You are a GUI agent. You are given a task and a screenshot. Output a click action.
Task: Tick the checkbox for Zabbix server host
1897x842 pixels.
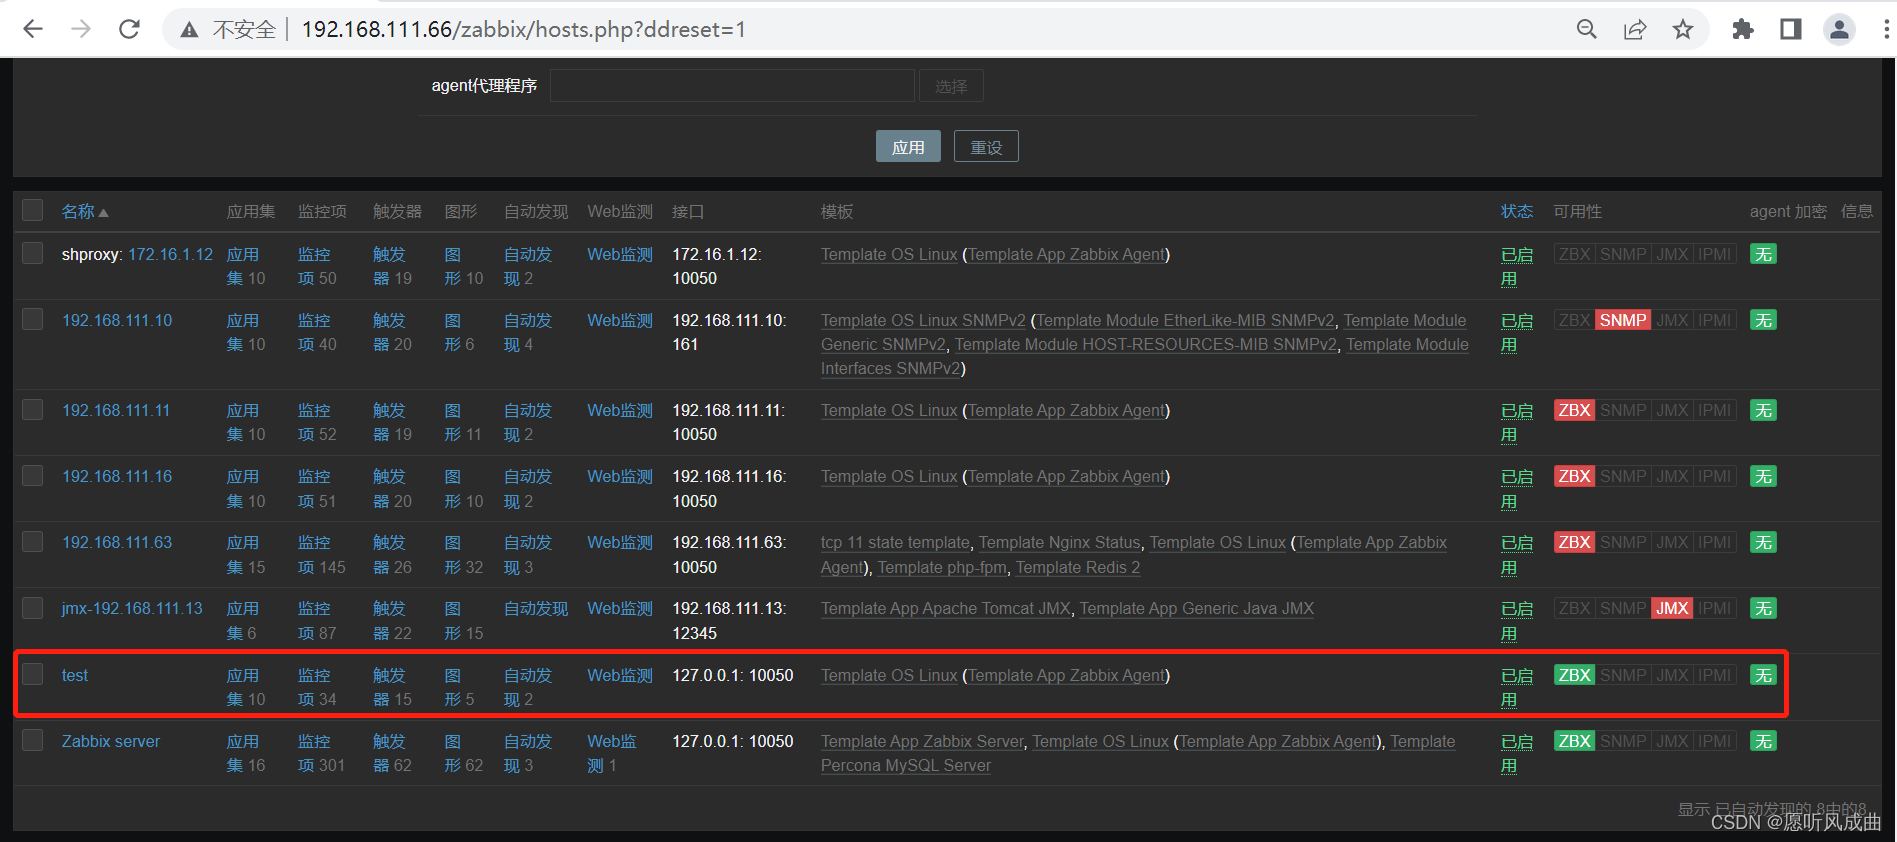point(33,740)
